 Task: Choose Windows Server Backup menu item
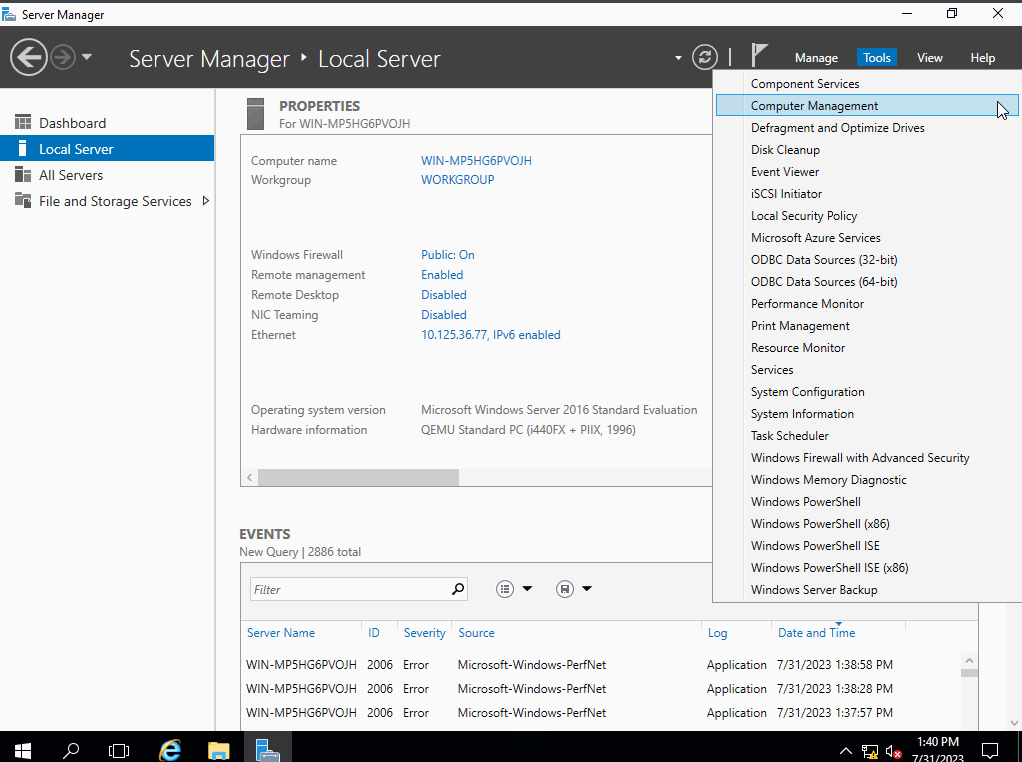(867, 590)
